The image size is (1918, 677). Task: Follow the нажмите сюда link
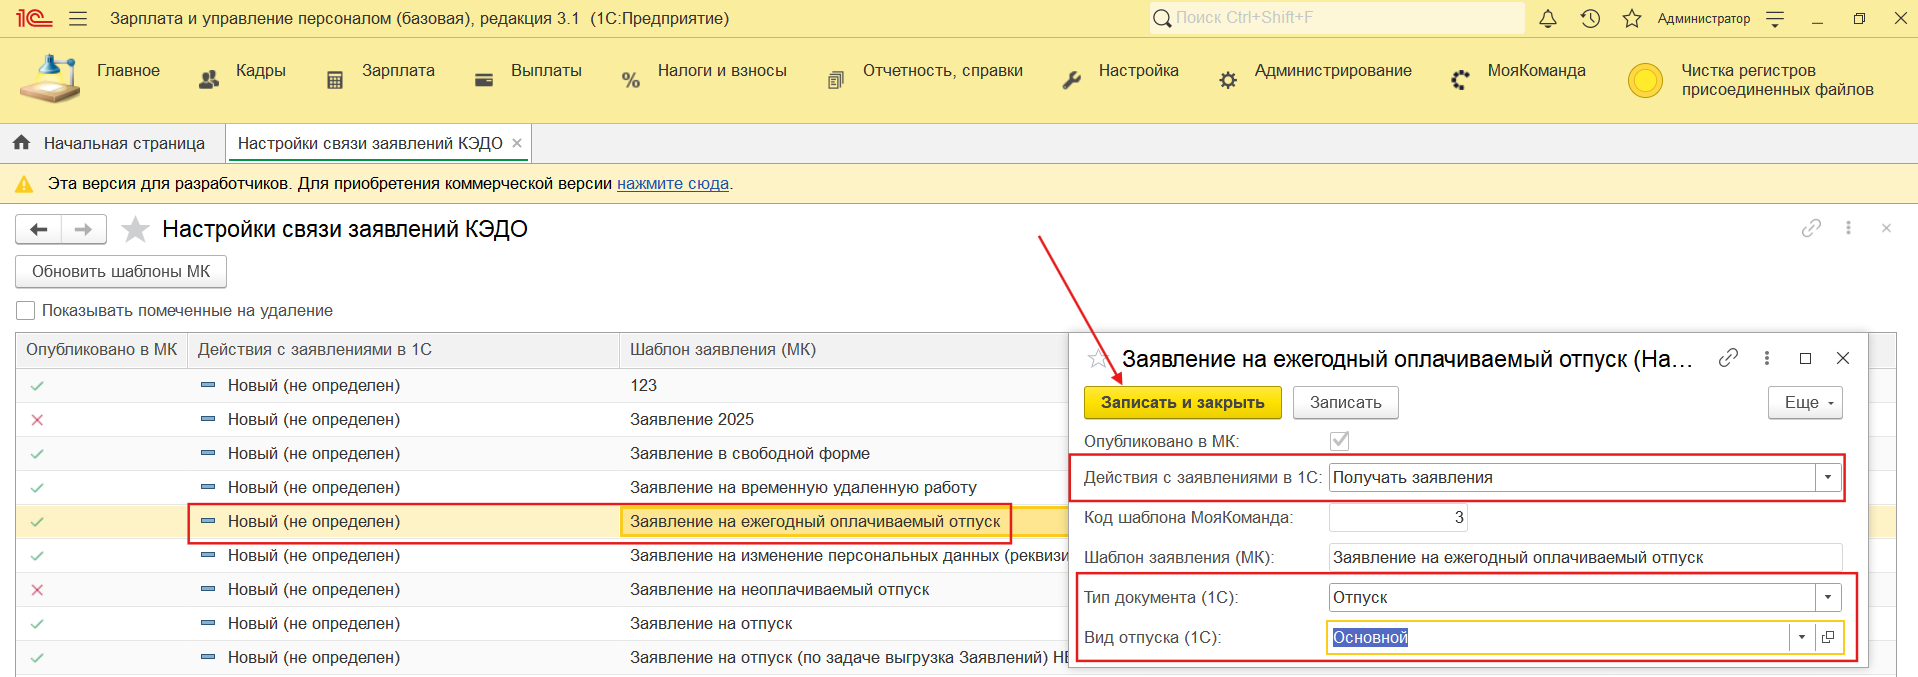672,184
